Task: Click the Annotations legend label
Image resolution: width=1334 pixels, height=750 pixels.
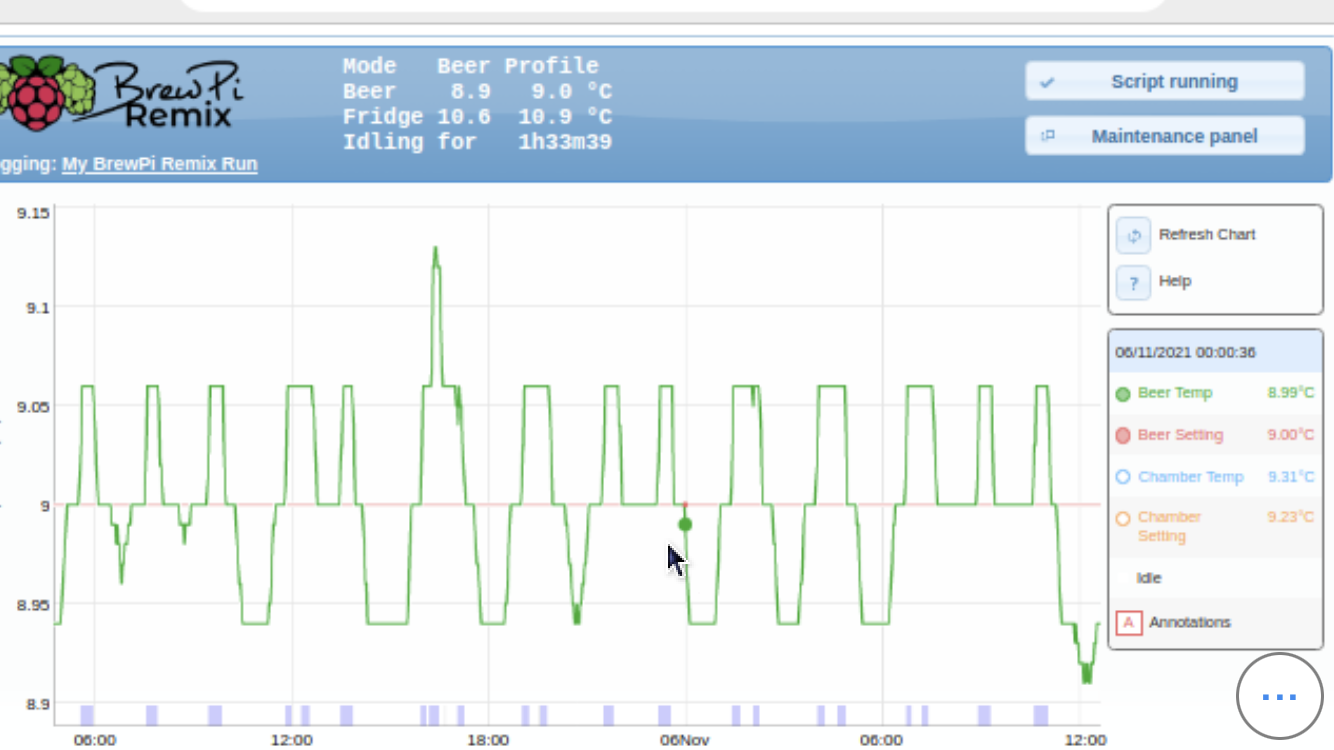Action: (x=1189, y=622)
